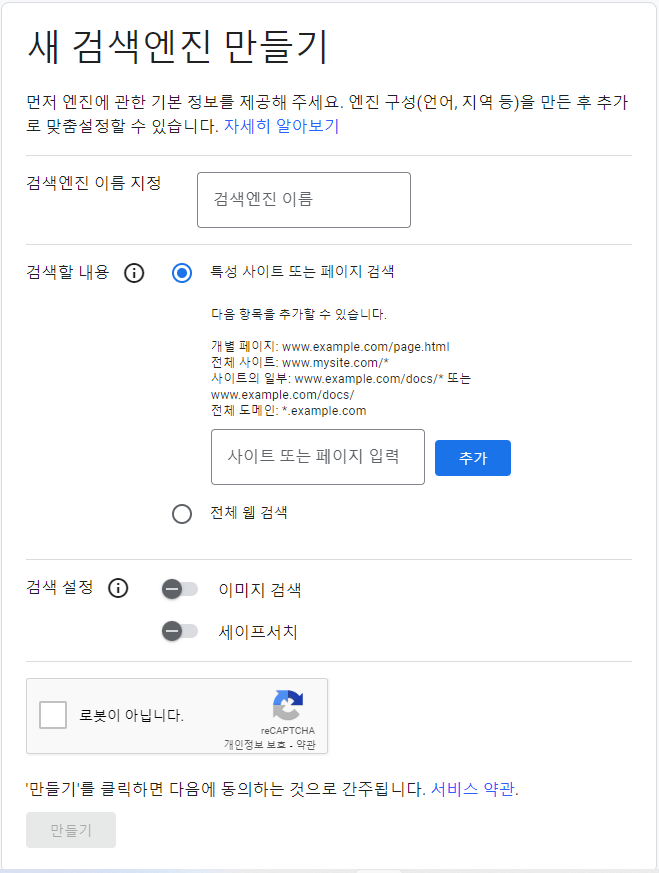Click the 만들기 button
Viewport: 659px width, 873px height.
pyautogui.click(x=71, y=830)
